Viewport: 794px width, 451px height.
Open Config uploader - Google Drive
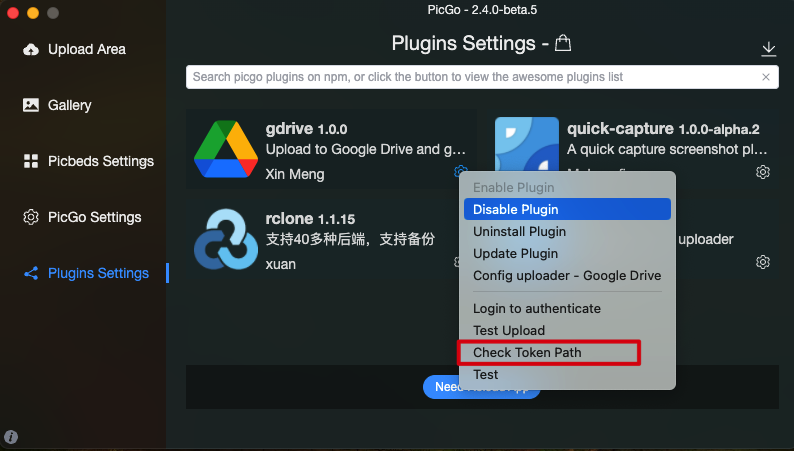click(x=567, y=275)
